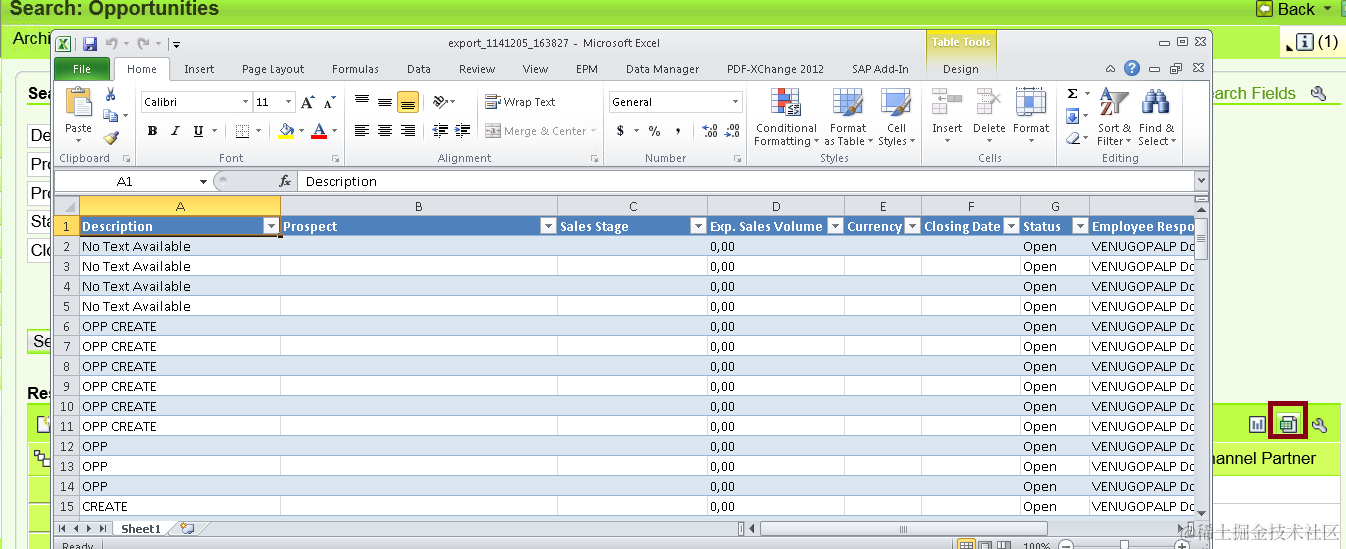Viewport: 1346px width, 549px height.
Task: Open the SAP Add-In ribbon tab
Action: 880,69
